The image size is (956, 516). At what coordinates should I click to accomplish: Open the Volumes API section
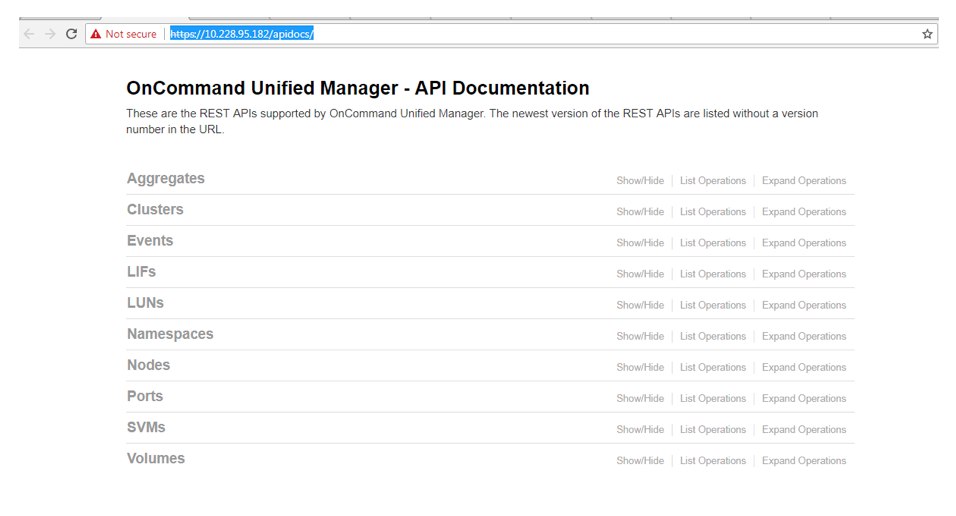(155, 459)
